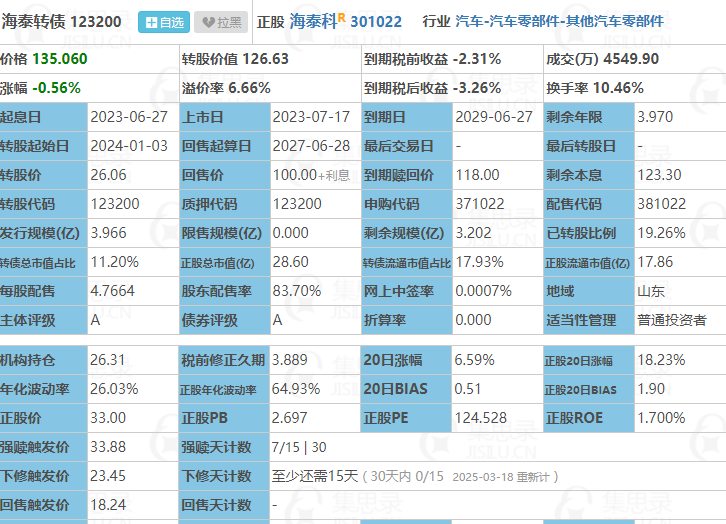Viewport: 726px width, 524px height.
Task: Open the 海泰科 underlying stock link
Action: pyautogui.click(x=312, y=21)
